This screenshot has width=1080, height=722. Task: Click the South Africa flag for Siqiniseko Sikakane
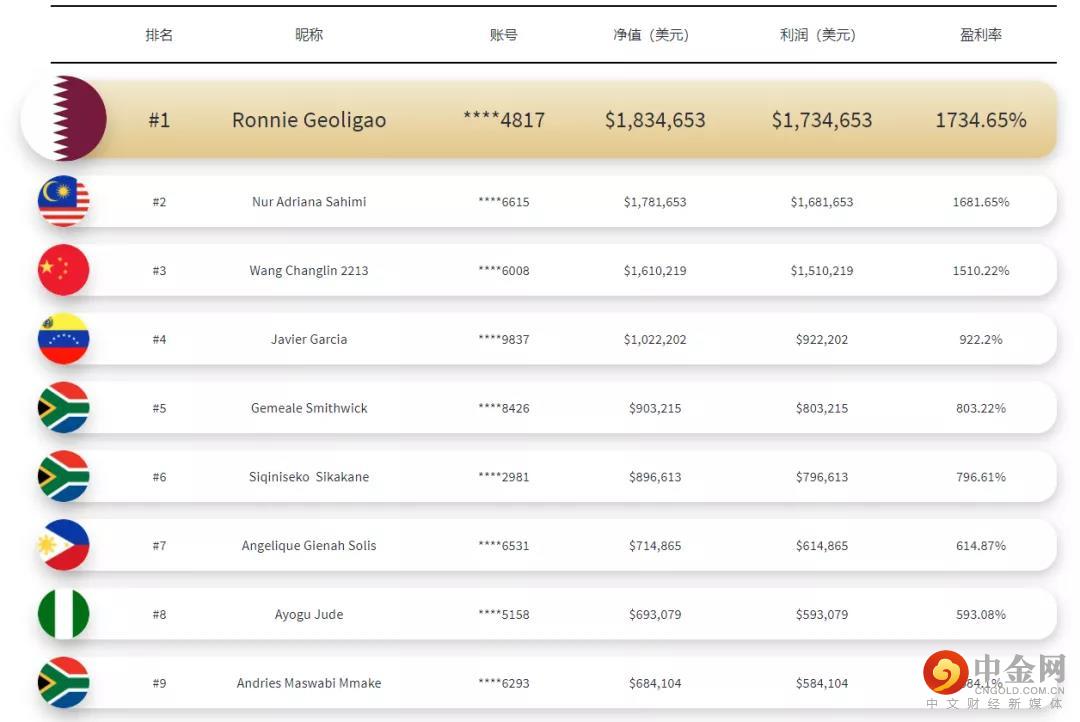(63, 477)
